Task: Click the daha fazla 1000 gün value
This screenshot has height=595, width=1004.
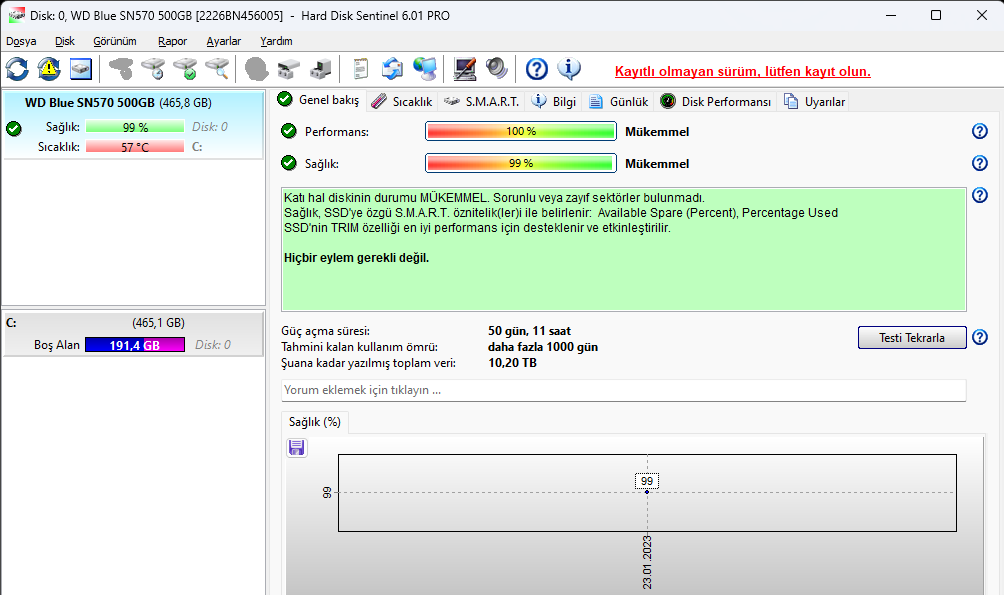Action: (x=542, y=347)
